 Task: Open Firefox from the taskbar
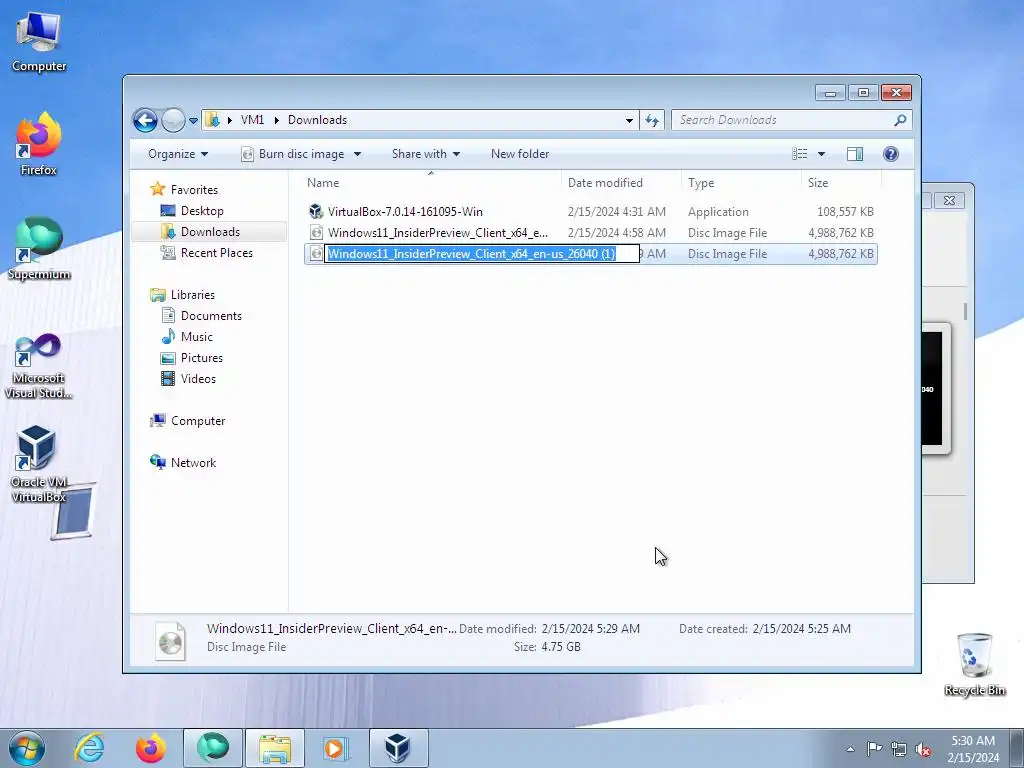150,748
